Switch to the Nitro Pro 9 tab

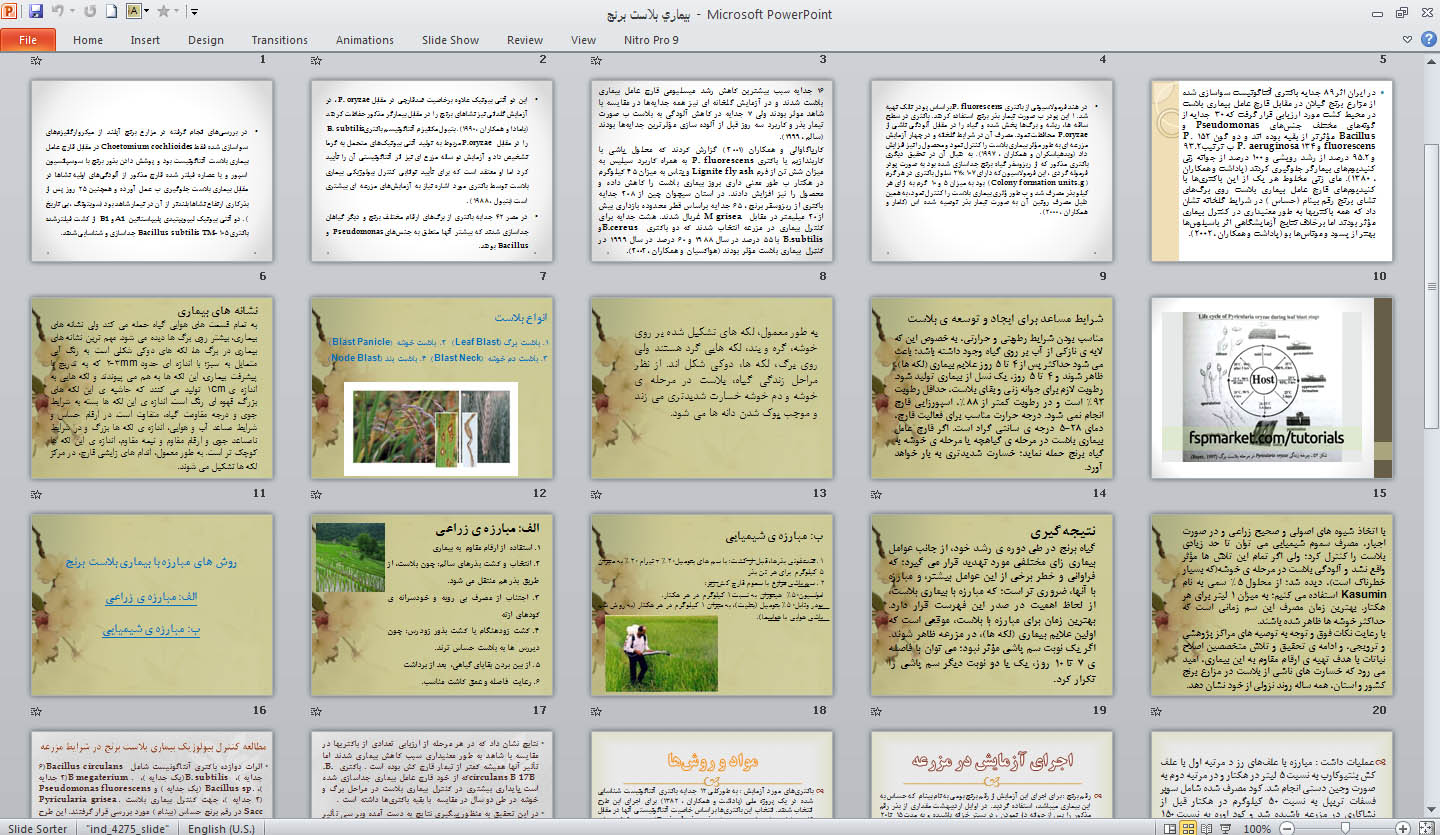click(x=652, y=40)
